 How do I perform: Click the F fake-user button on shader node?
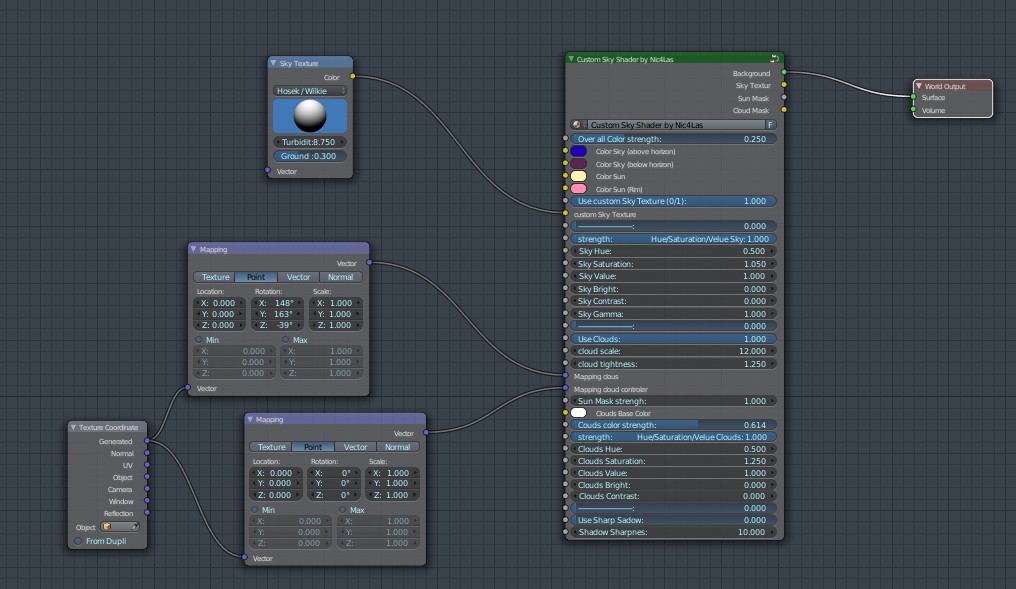770,122
